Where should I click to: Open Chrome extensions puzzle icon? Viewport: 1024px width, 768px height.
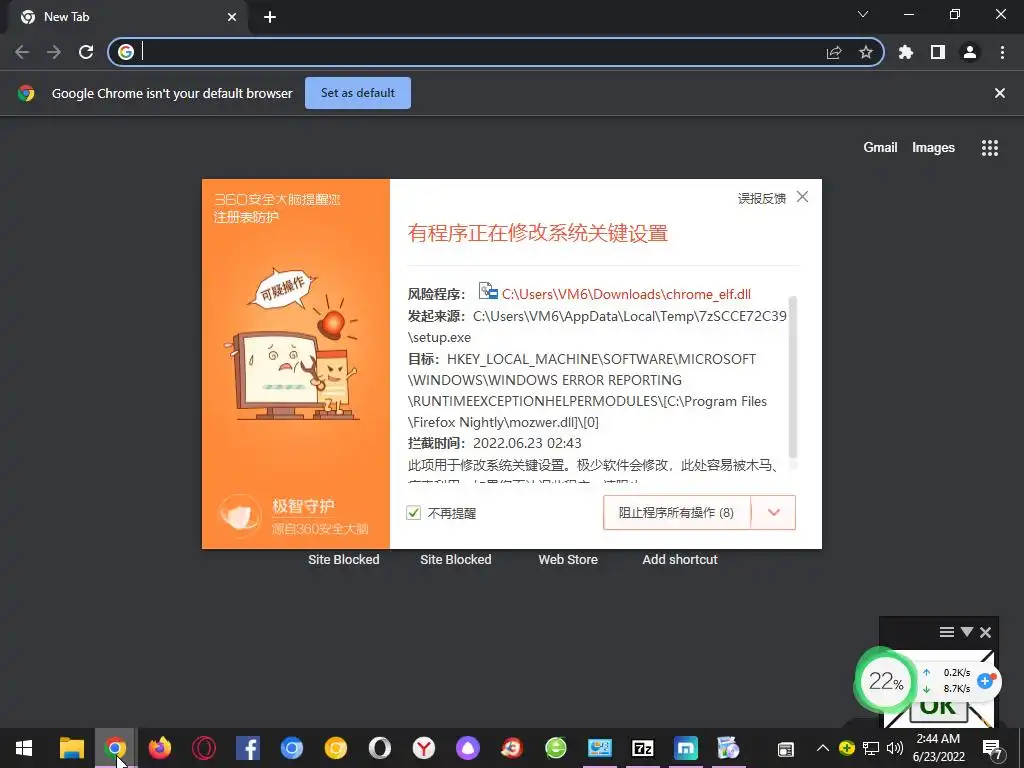click(906, 52)
